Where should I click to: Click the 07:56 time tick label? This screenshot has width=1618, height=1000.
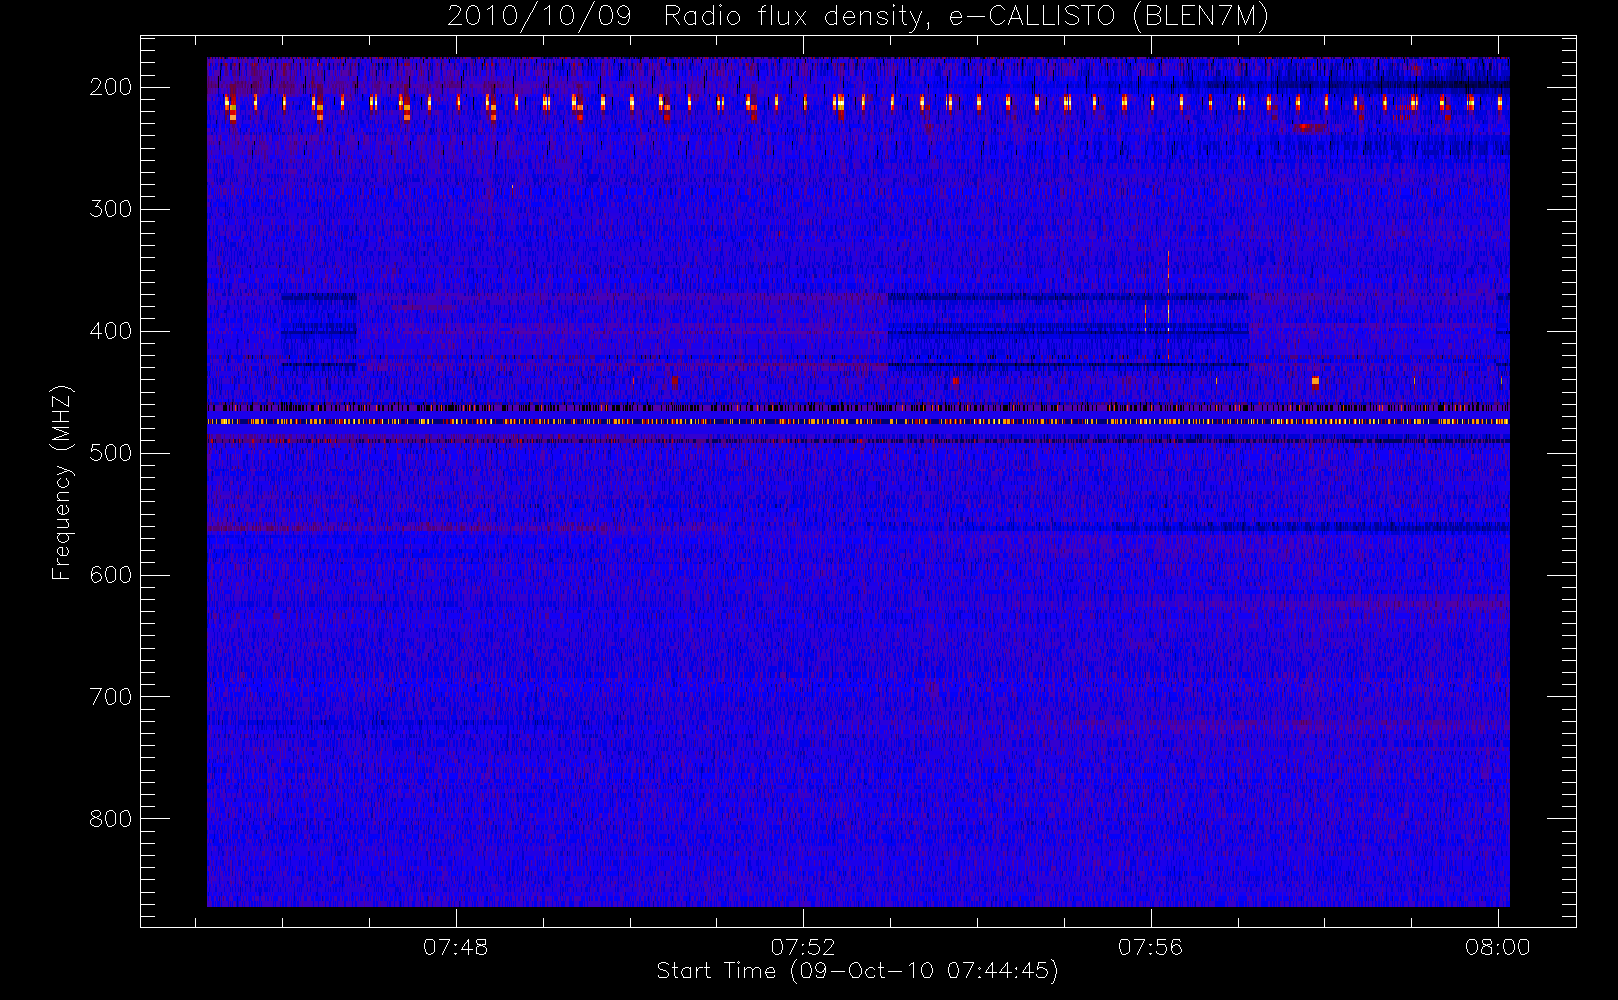pyautogui.click(x=1150, y=947)
